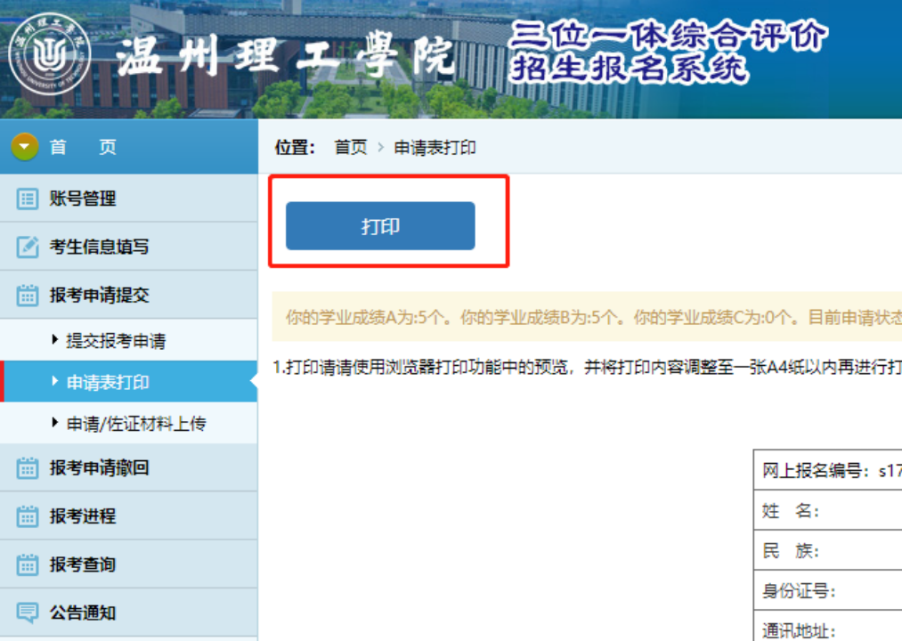The image size is (902, 641).
Task: Click the 报考申请撤回 calendar icon
Action: click(27, 468)
